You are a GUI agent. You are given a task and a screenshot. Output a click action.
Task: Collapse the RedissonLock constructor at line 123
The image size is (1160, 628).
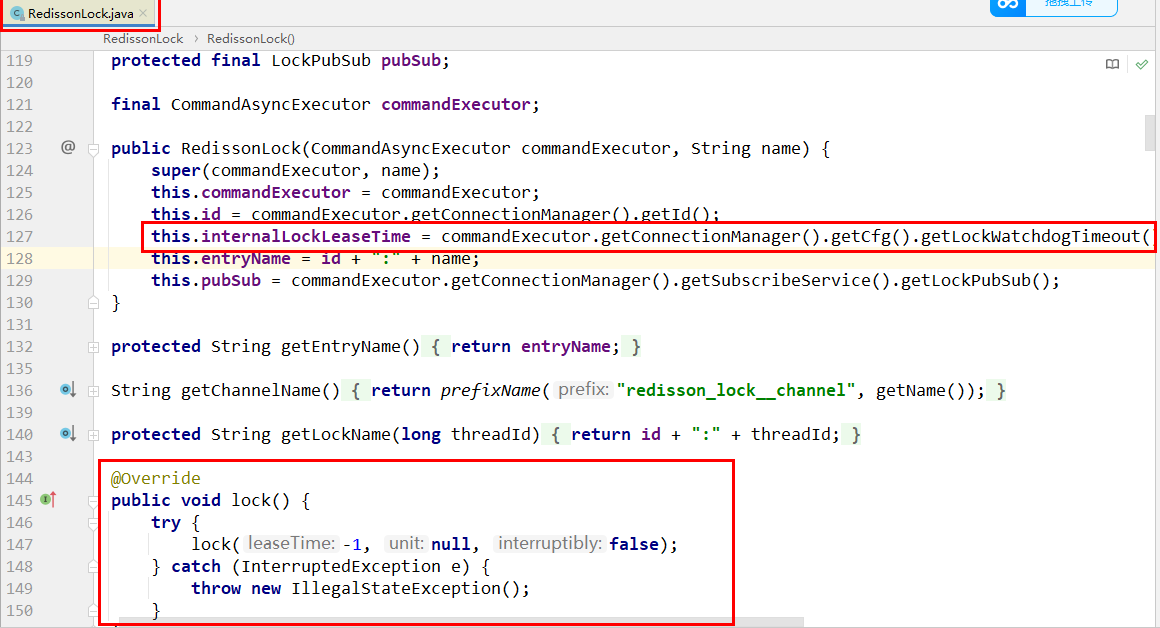[93, 149]
